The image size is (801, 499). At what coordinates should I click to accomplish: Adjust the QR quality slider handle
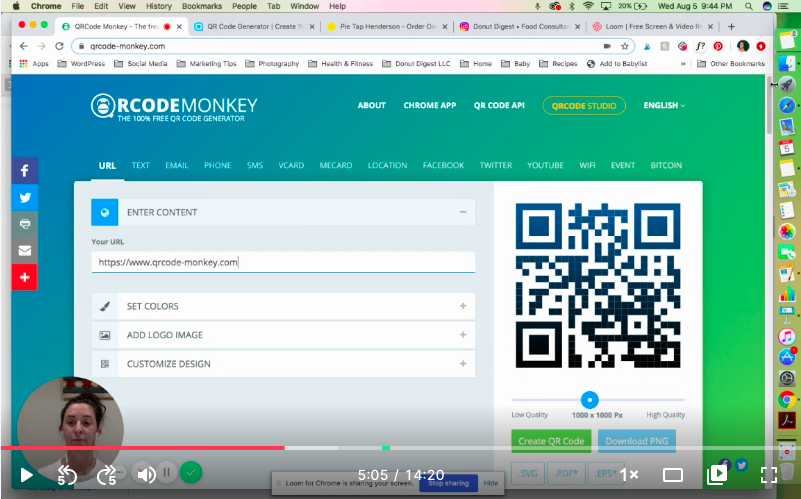[x=590, y=400]
